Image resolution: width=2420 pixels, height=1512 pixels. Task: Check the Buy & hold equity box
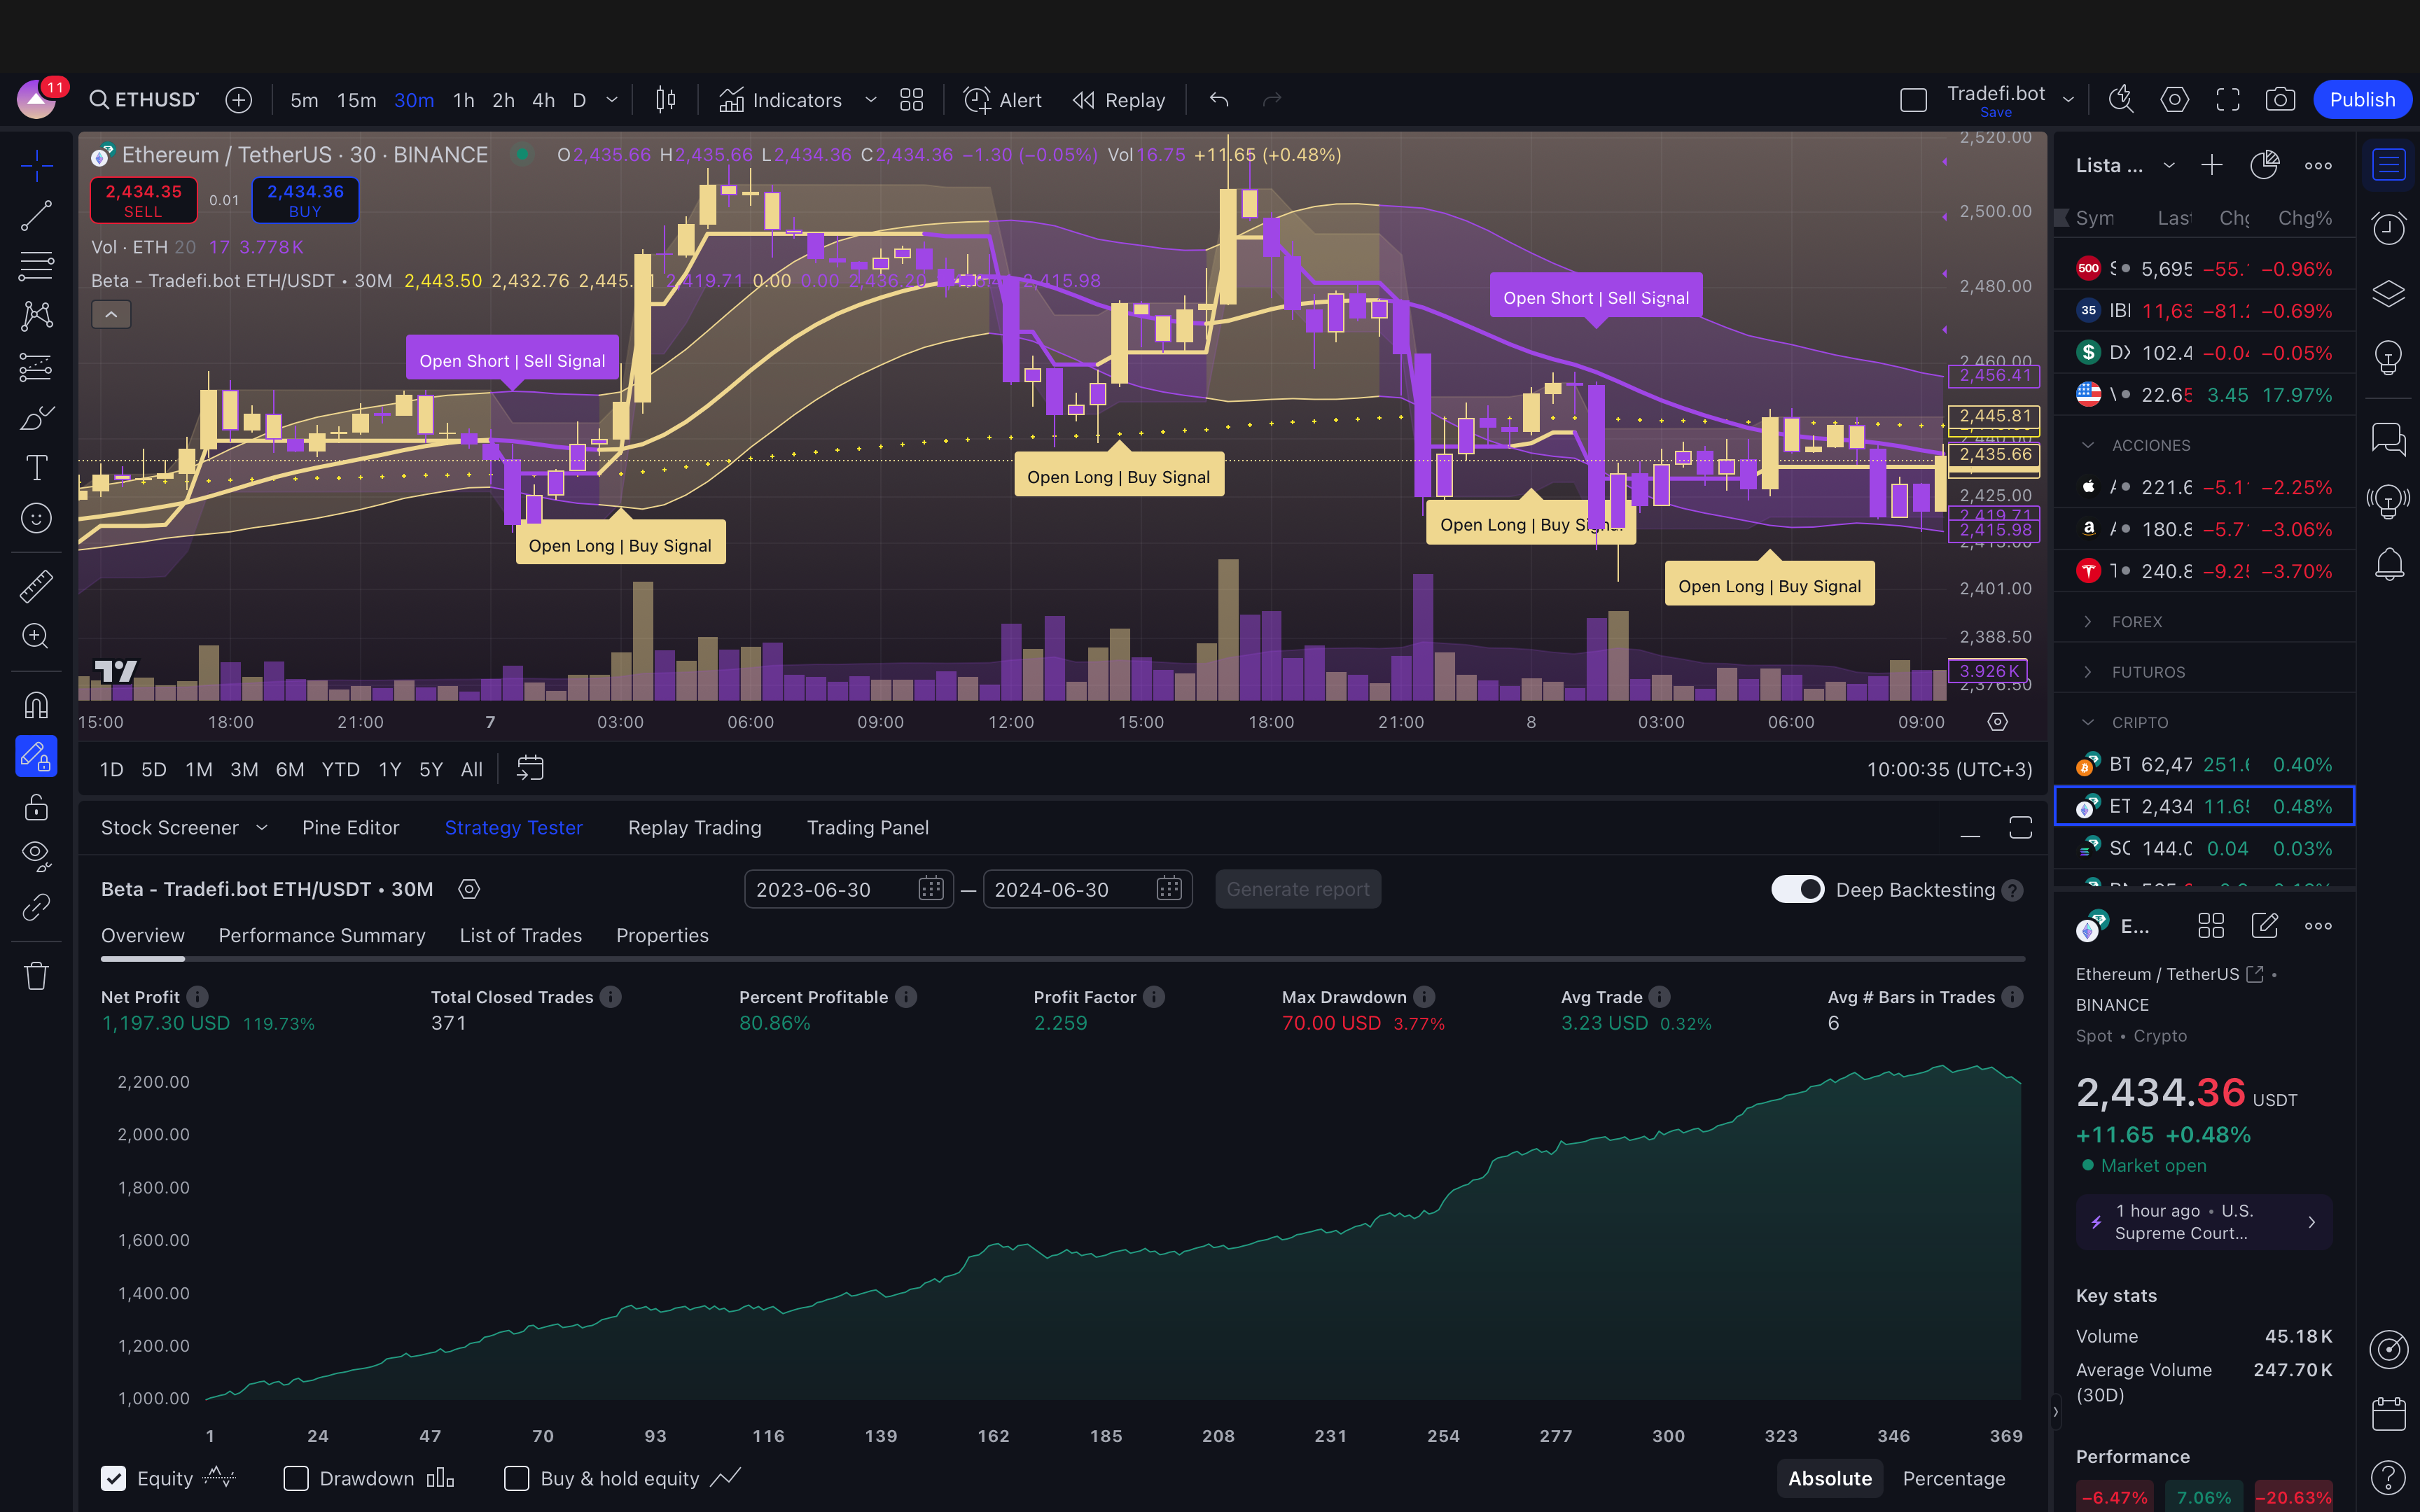[517, 1478]
